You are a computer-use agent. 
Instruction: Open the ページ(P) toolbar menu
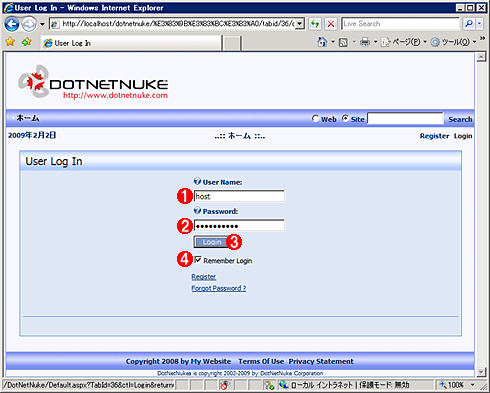coord(404,42)
